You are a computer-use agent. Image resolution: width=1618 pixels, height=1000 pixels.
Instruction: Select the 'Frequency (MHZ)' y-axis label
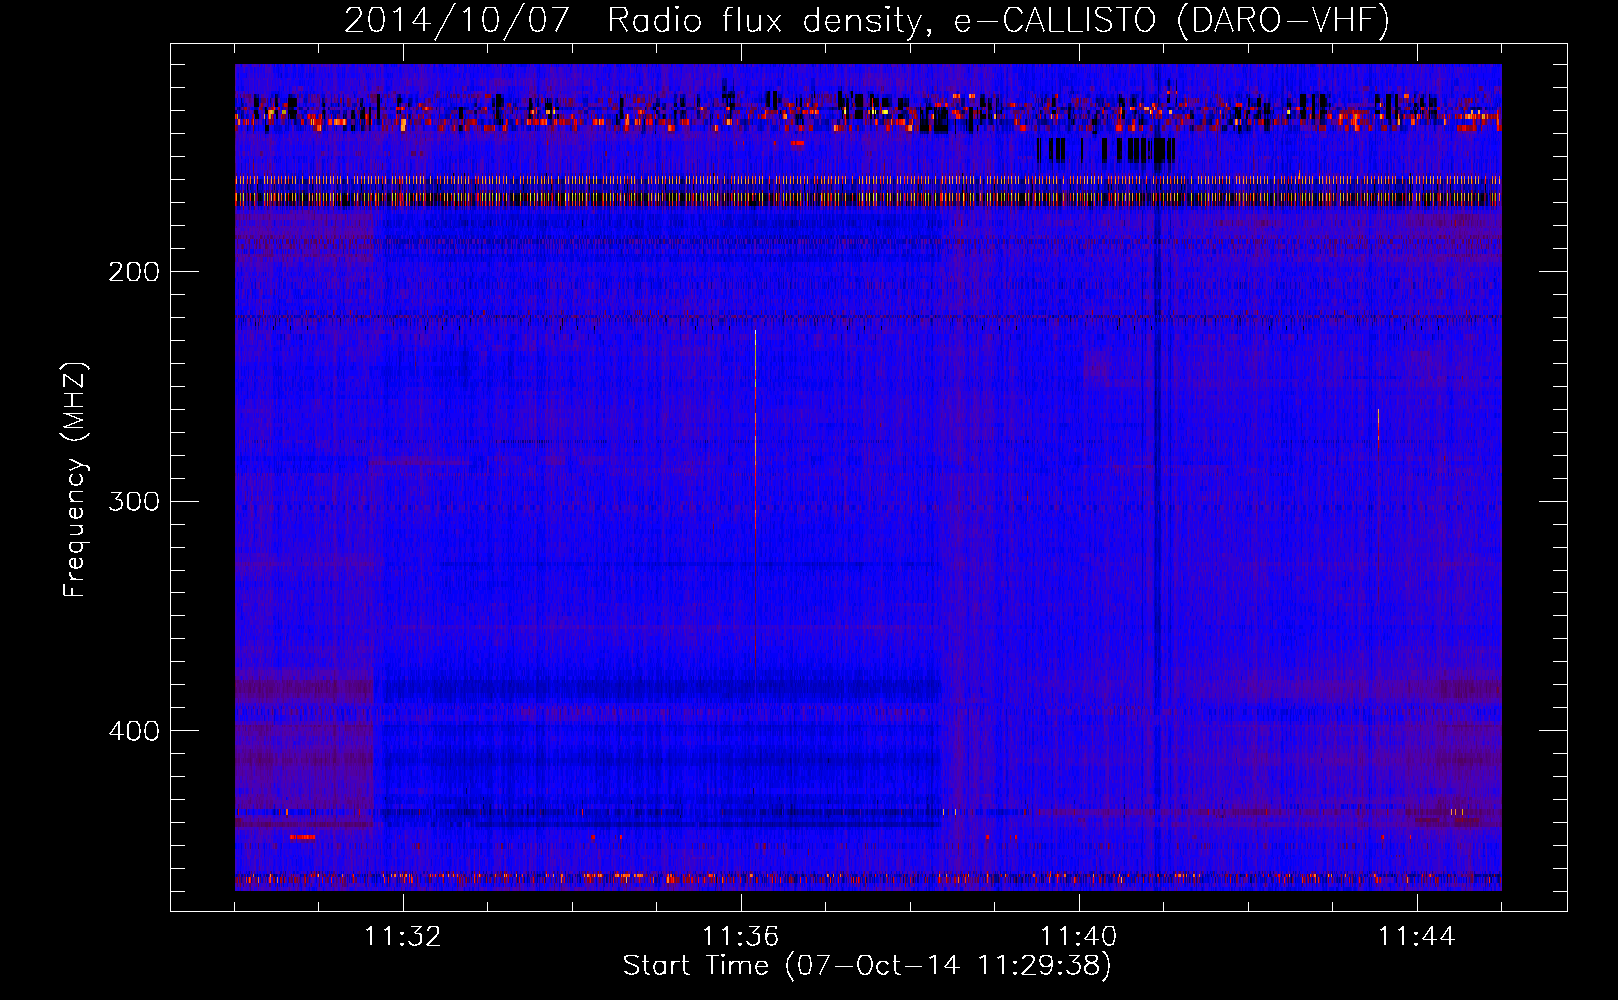point(75,479)
